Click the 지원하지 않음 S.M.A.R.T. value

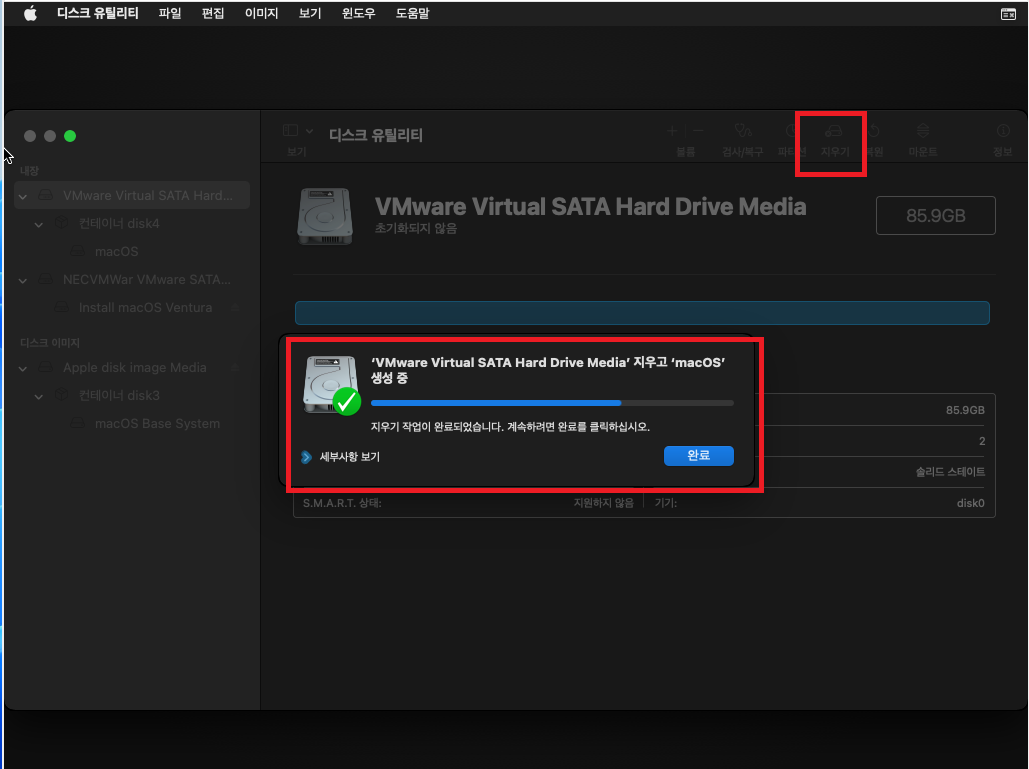604,503
